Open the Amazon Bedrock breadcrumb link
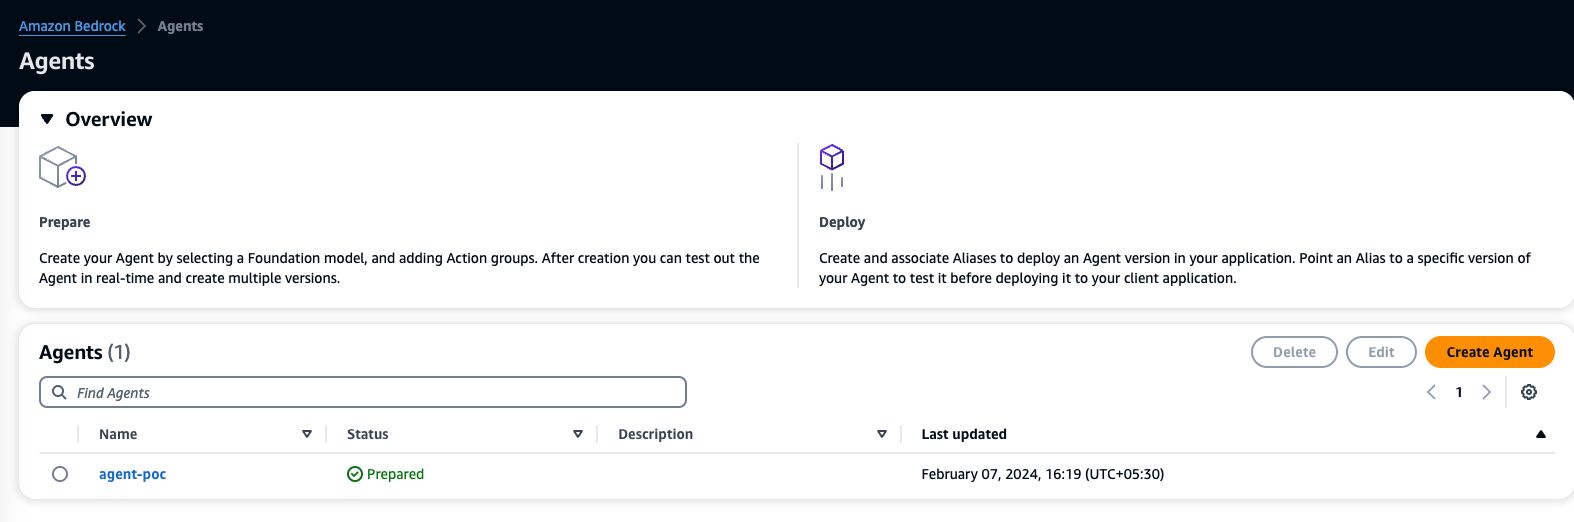The height and width of the screenshot is (522, 1574). (72, 26)
